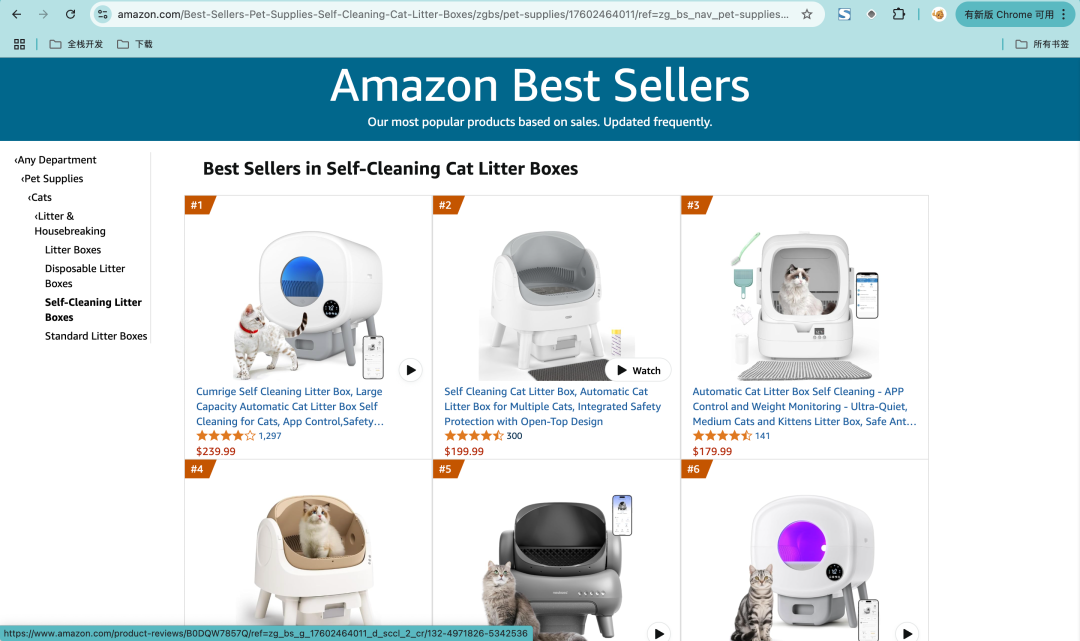Open the Chrome profile avatar icon
The height and width of the screenshot is (641, 1080).
(938, 14)
